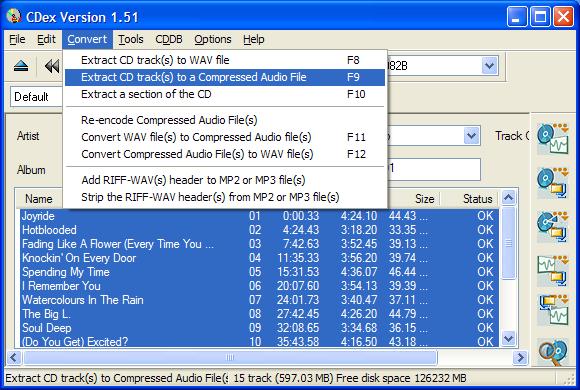Close the open Convert menu
Viewport: 580px width, 390px height.
click(x=87, y=39)
